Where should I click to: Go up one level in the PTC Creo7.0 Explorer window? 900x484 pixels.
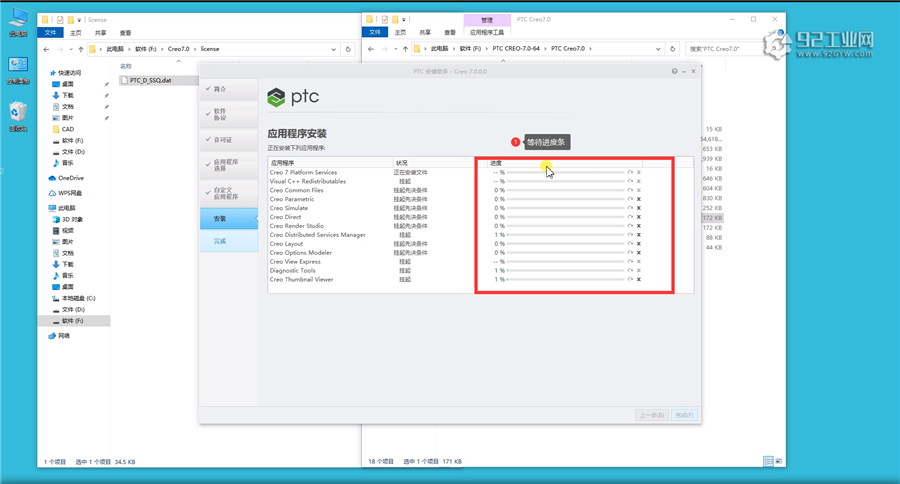point(405,49)
